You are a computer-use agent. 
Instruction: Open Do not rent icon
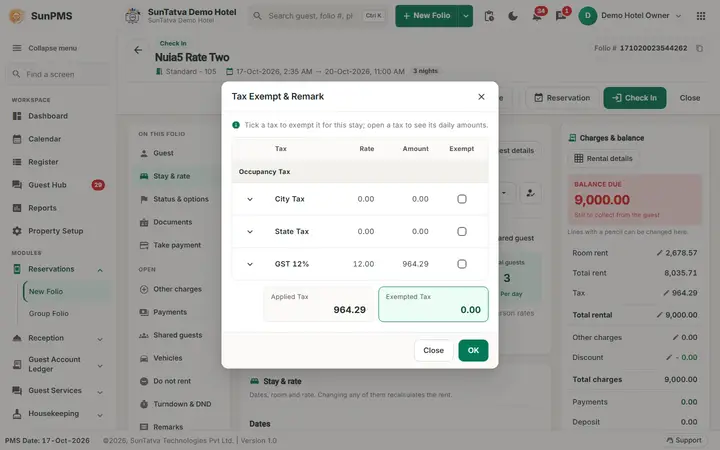click(144, 381)
